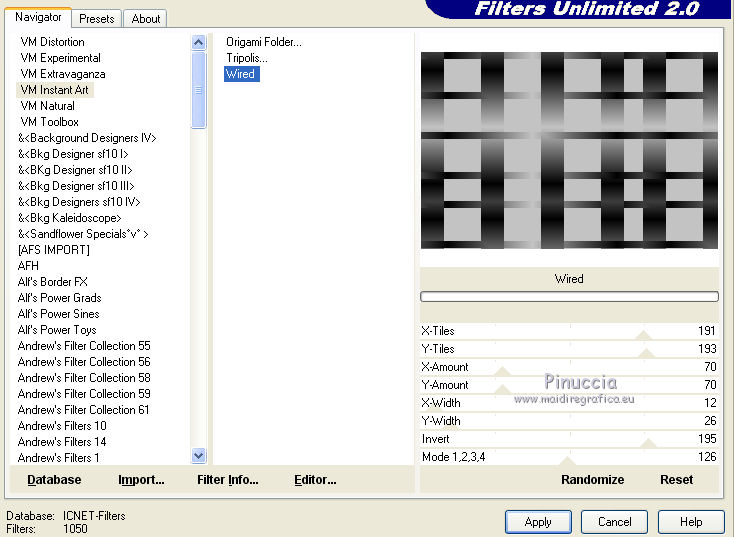
Task: Open Filter Info...
Action: pos(228,479)
